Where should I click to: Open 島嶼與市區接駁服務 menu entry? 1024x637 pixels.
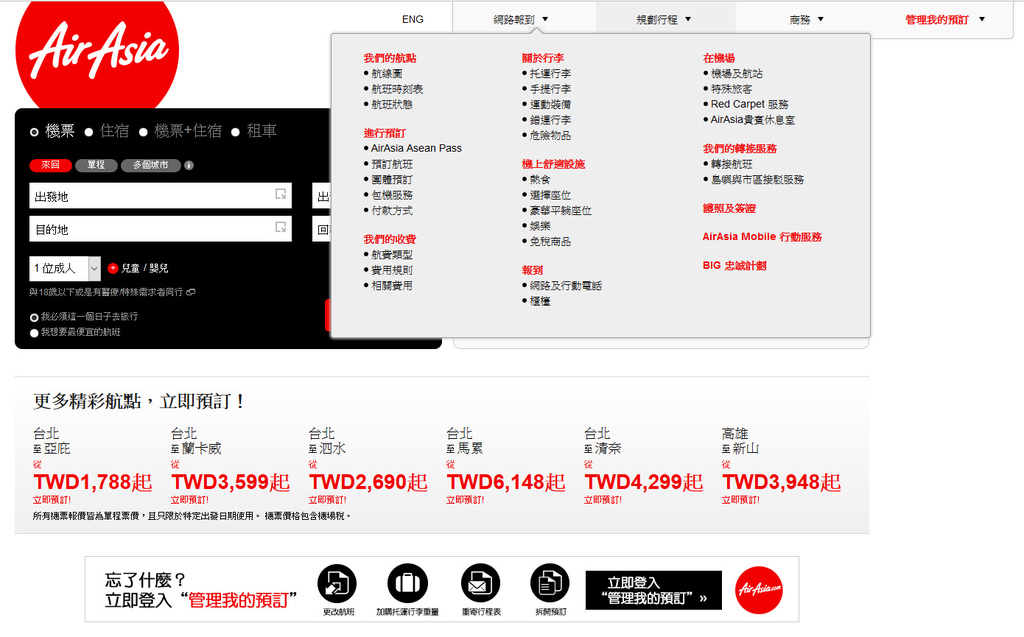pyautogui.click(x=758, y=180)
